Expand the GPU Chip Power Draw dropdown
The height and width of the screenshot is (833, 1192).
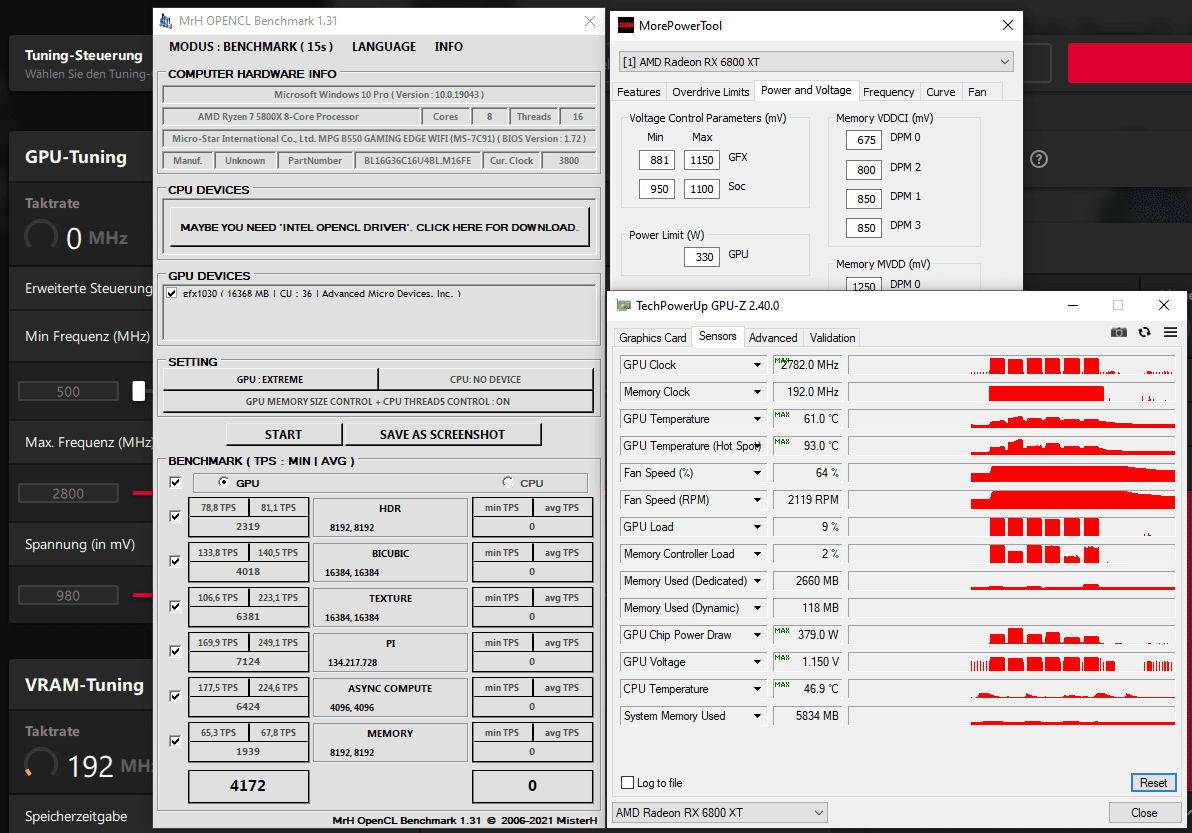757,635
